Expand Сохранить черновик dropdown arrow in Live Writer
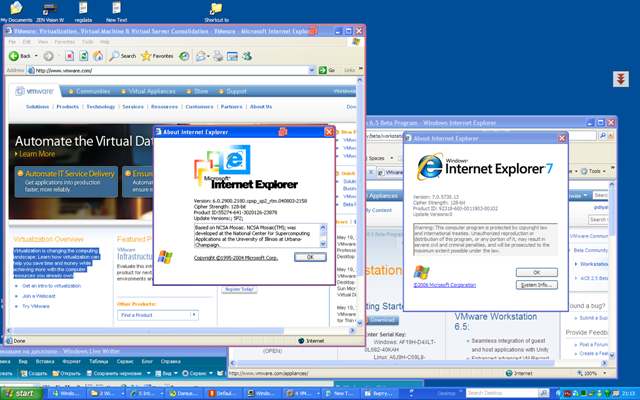The width and height of the screenshot is (640, 400). (148, 373)
